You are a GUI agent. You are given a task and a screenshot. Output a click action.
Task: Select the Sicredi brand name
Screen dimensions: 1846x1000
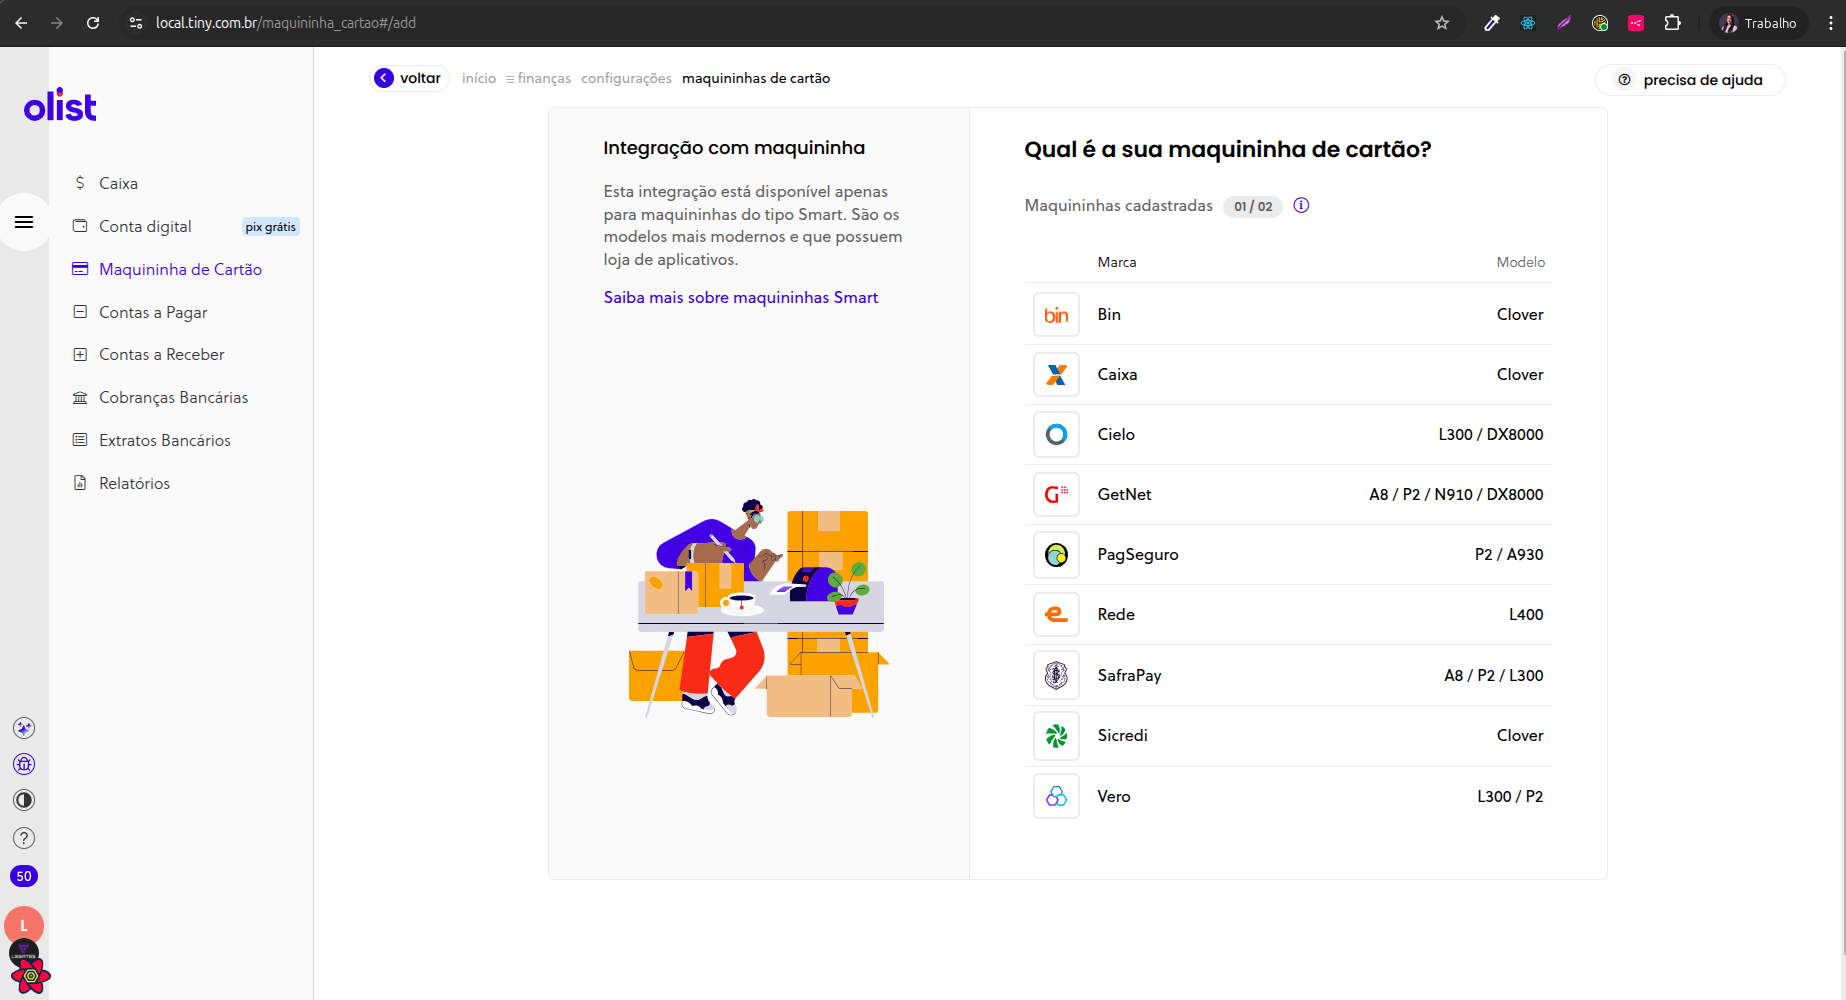(x=1123, y=735)
